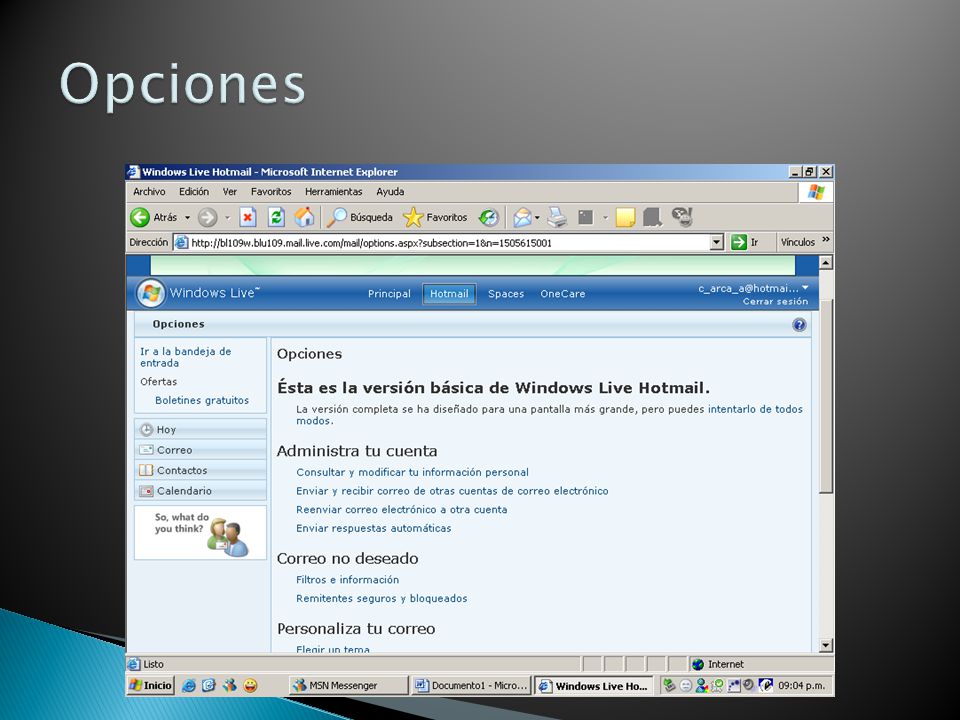The image size is (960, 720).
Task: Click the dark square edit icon in toolbar
Action: point(586,217)
